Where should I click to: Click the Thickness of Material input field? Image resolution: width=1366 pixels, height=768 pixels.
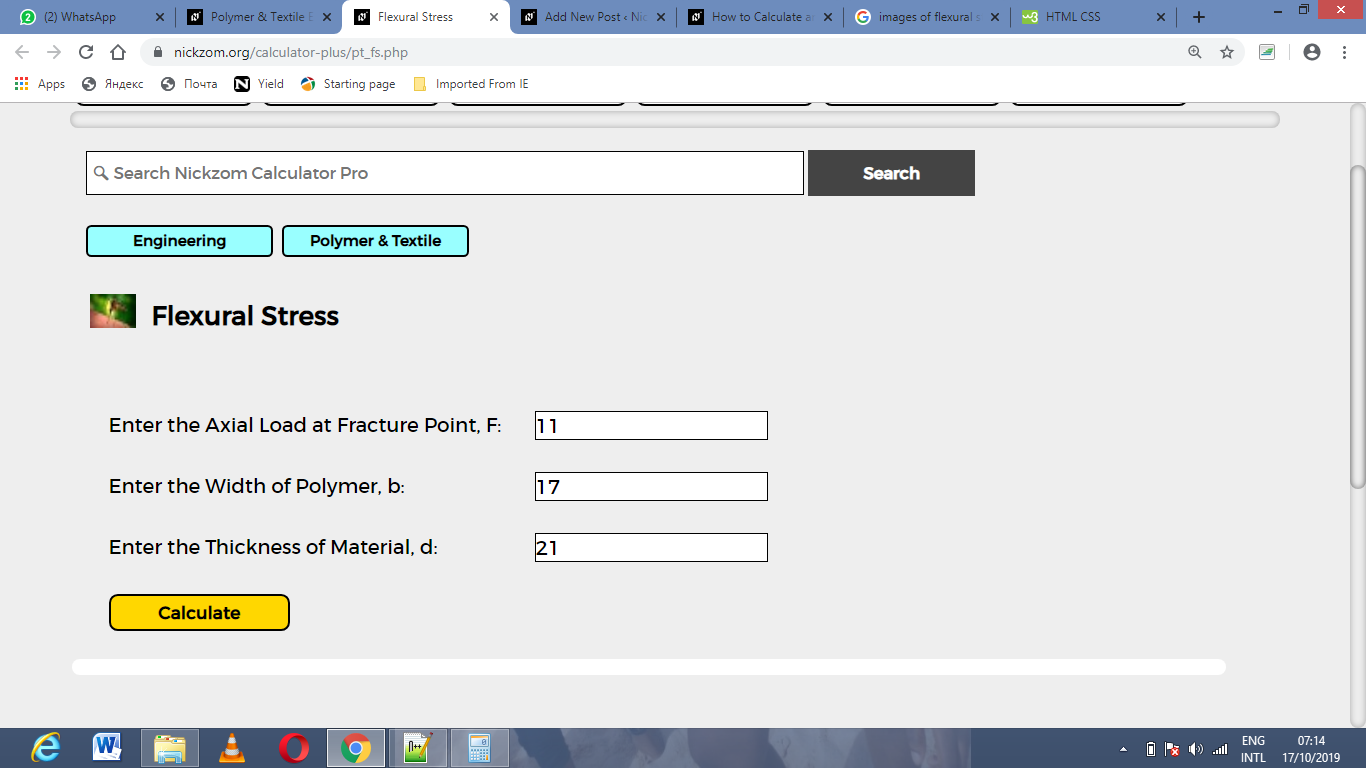(x=651, y=547)
